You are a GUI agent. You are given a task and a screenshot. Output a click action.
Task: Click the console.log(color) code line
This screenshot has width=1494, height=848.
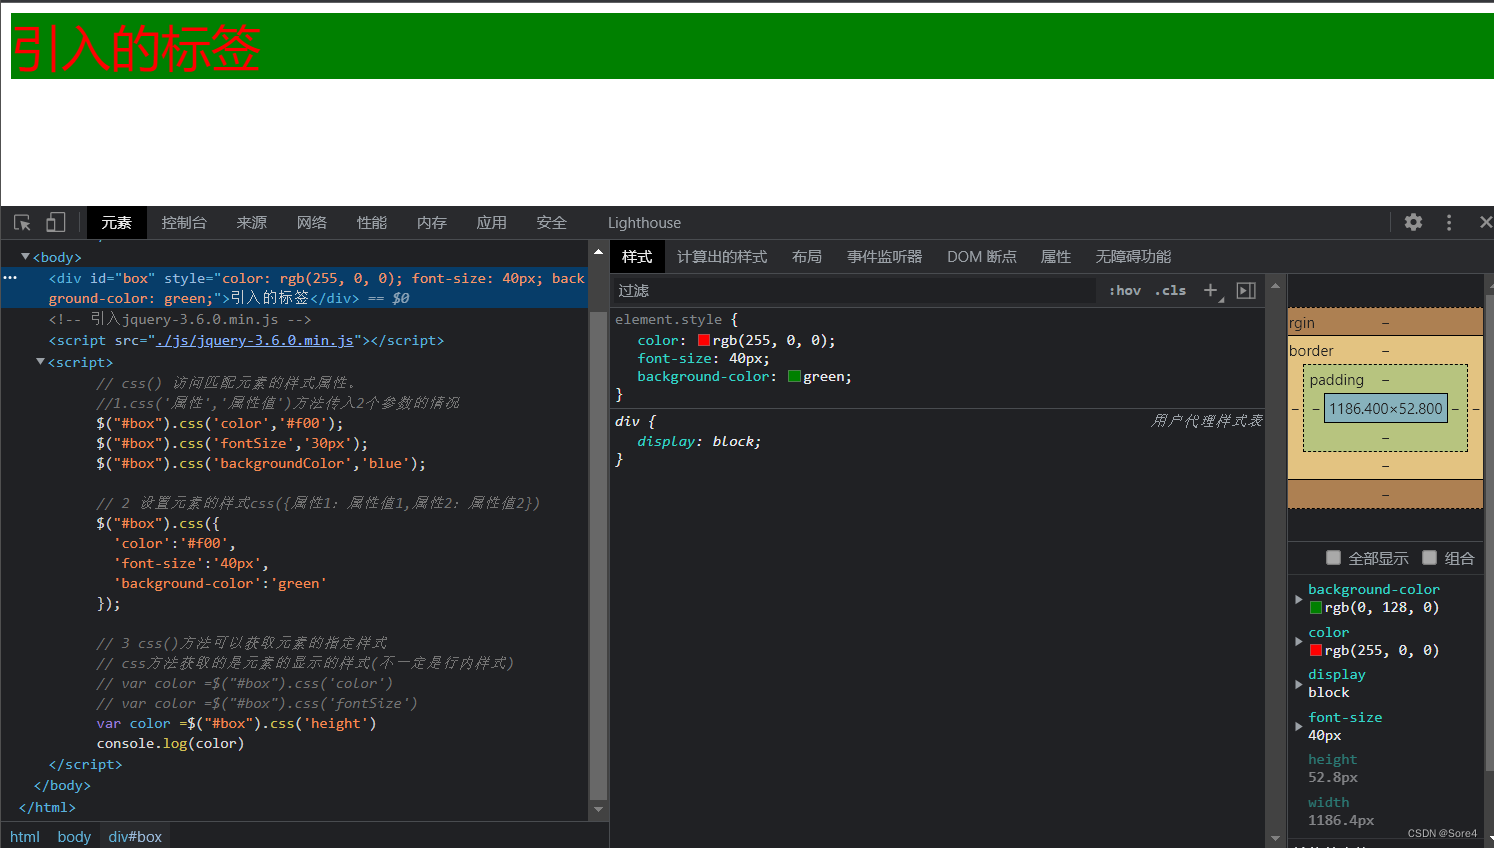click(170, 743)
